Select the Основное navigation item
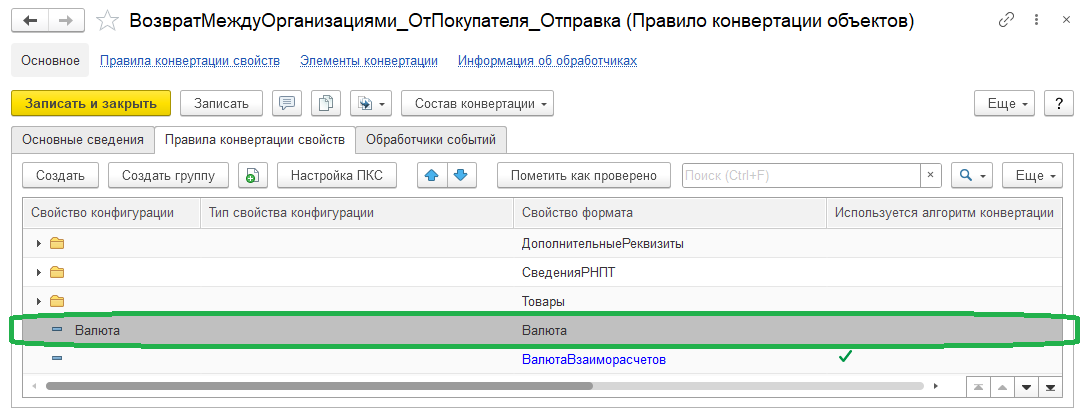Screen dimensions: 1083x418 pyautogui.click(x=50, y=60)
